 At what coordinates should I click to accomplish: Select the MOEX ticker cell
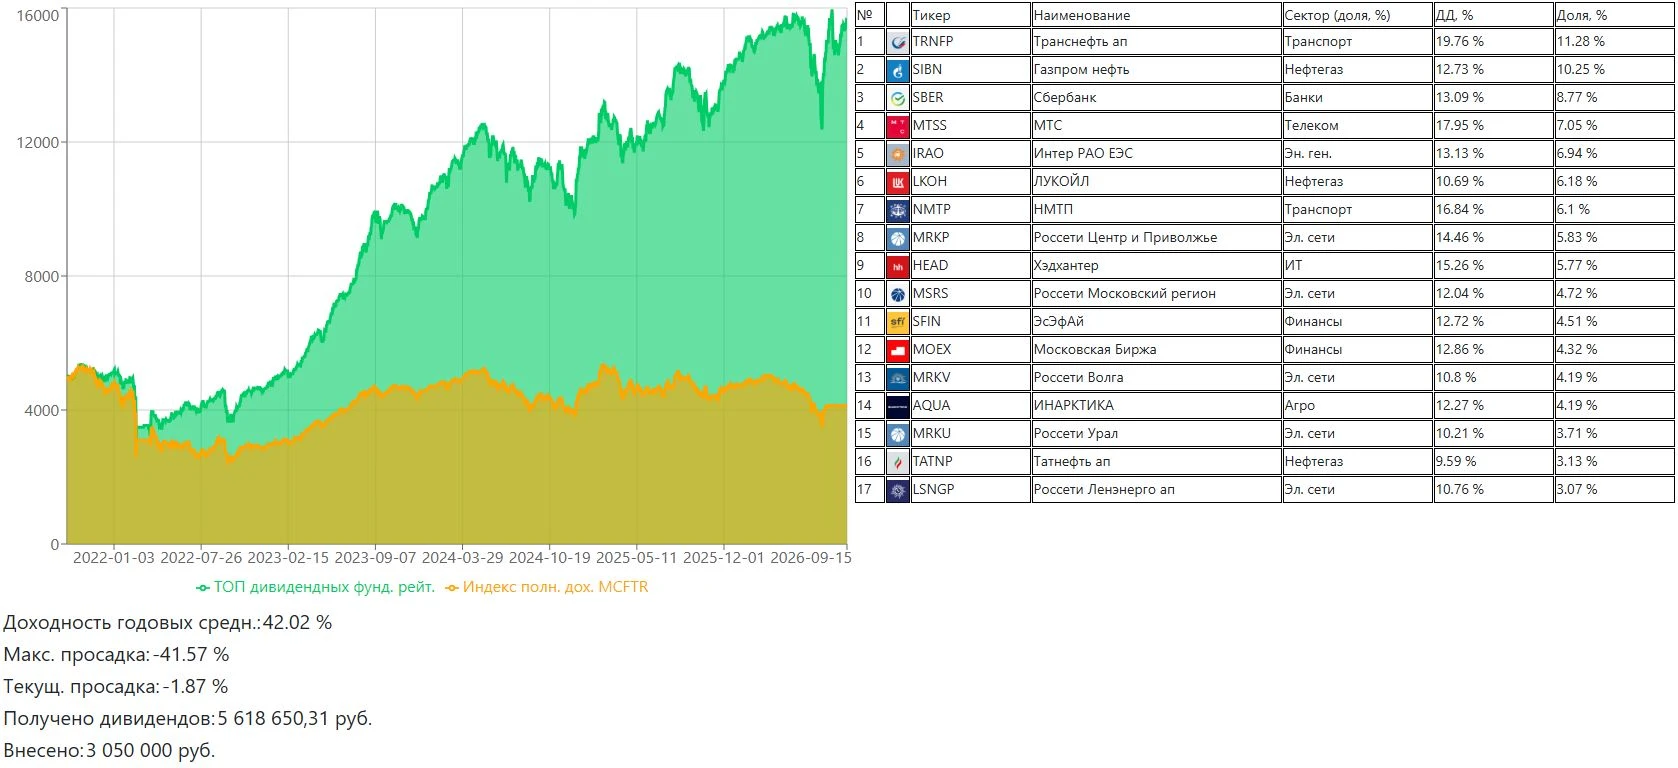click(x=970, y=350)
